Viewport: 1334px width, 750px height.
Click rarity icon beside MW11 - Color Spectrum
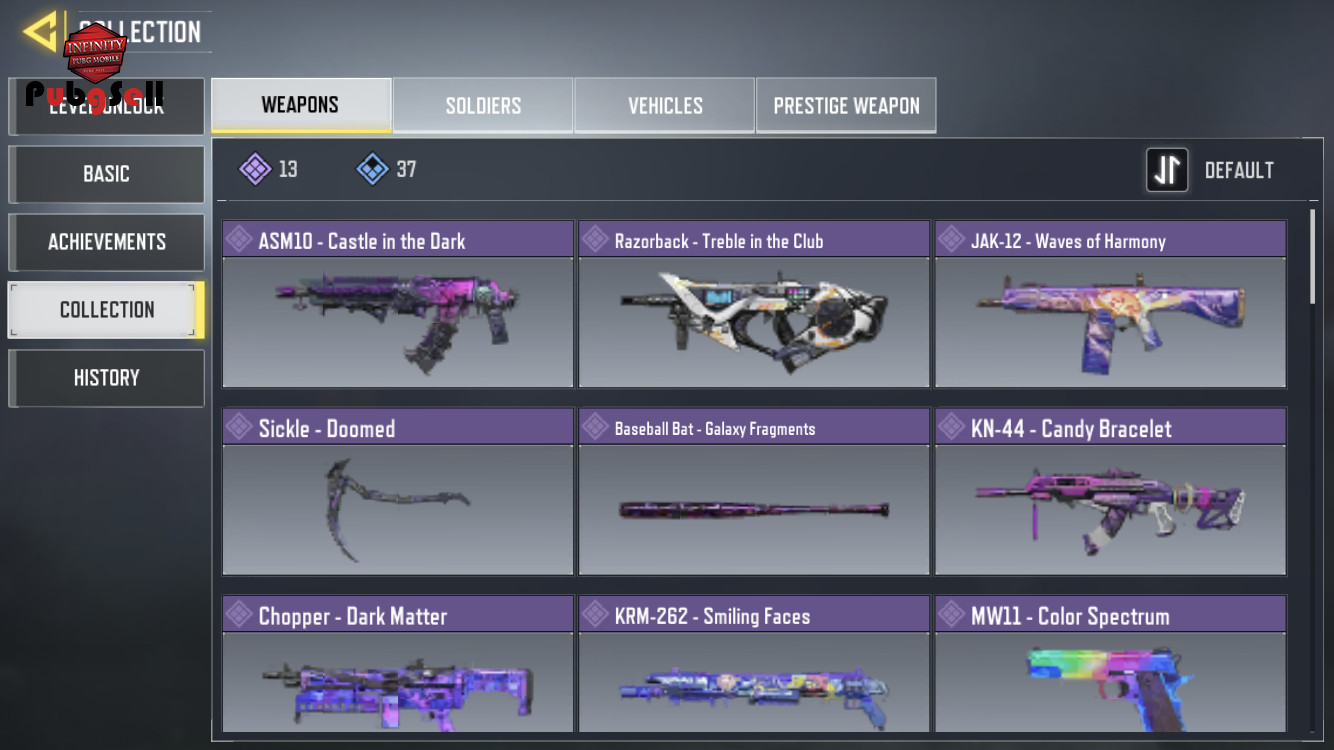[951, 614]
